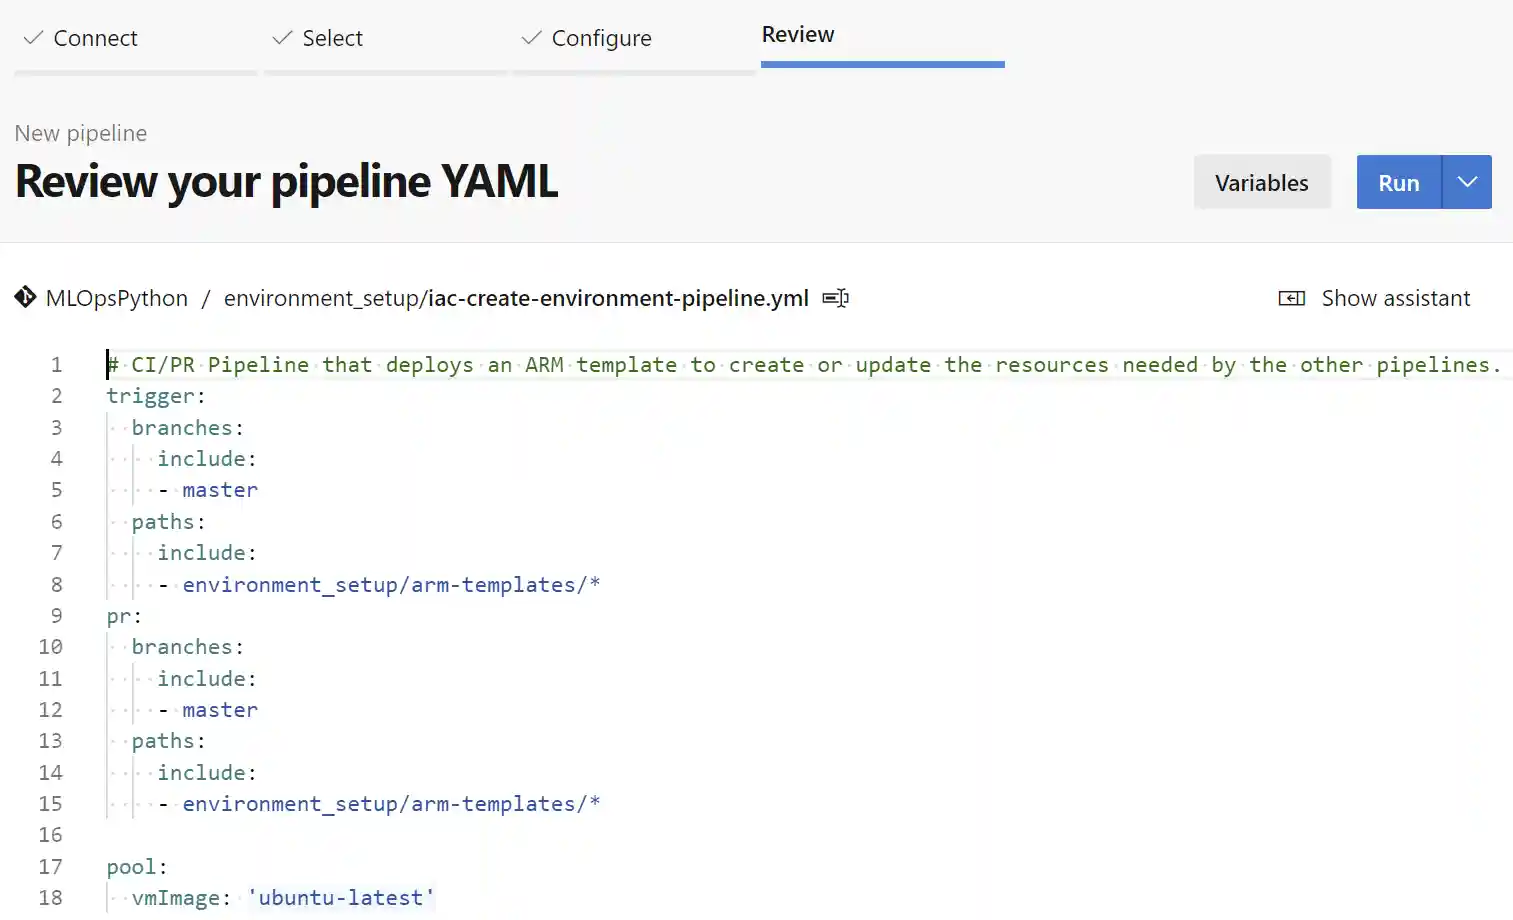The height and width of the screenshot is (920, 1513).
Task: Expand the Run button dropdown chevron
Action: click(x=1467, y=182)
